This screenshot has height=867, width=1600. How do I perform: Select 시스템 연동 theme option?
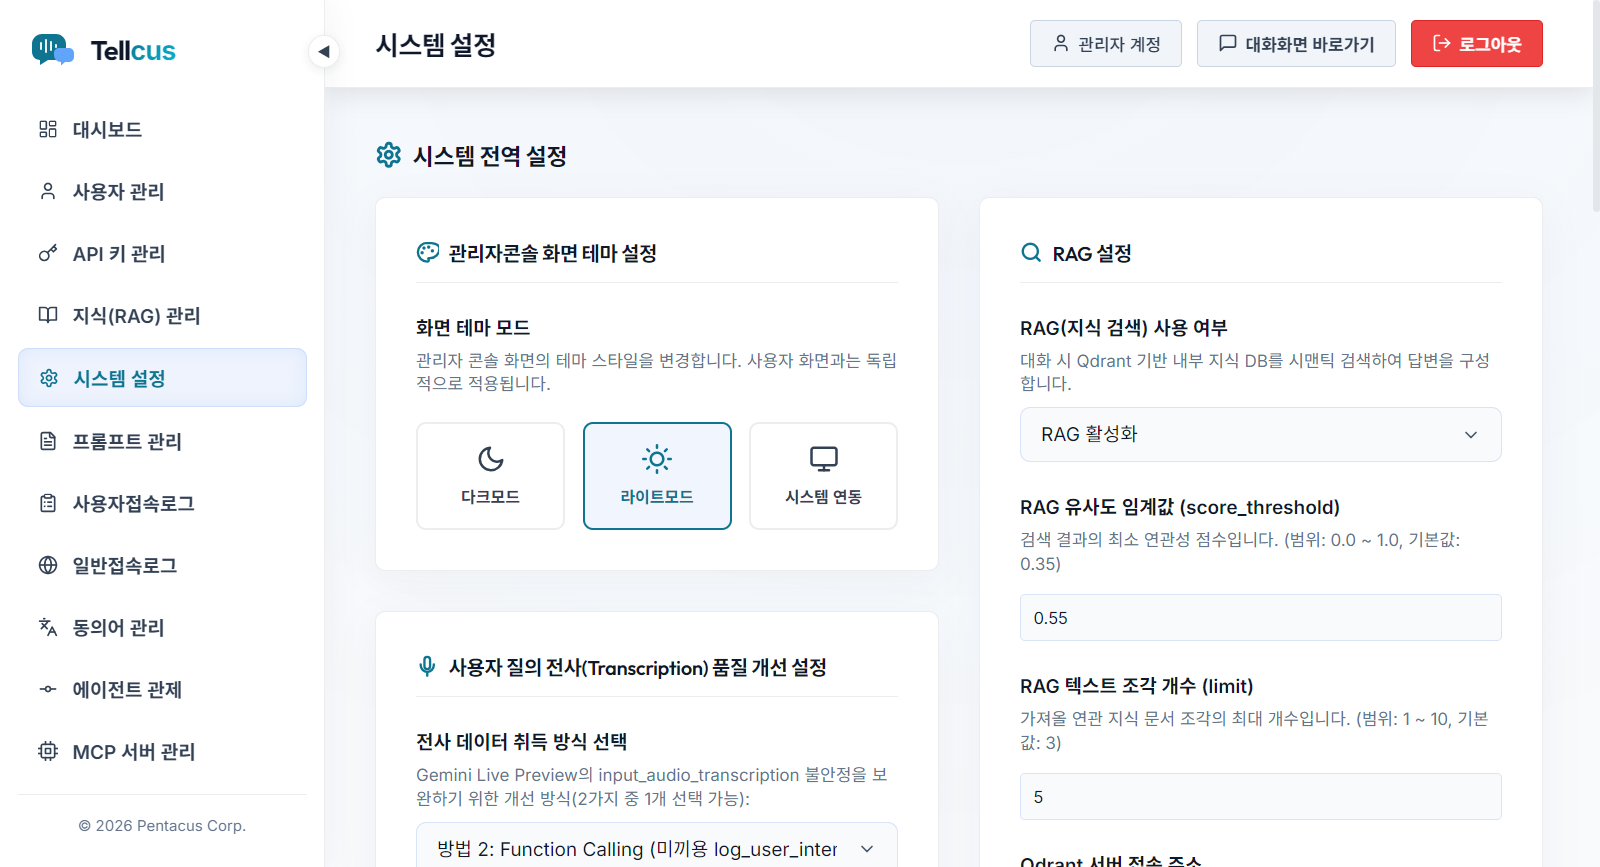[x=823, y=476]
